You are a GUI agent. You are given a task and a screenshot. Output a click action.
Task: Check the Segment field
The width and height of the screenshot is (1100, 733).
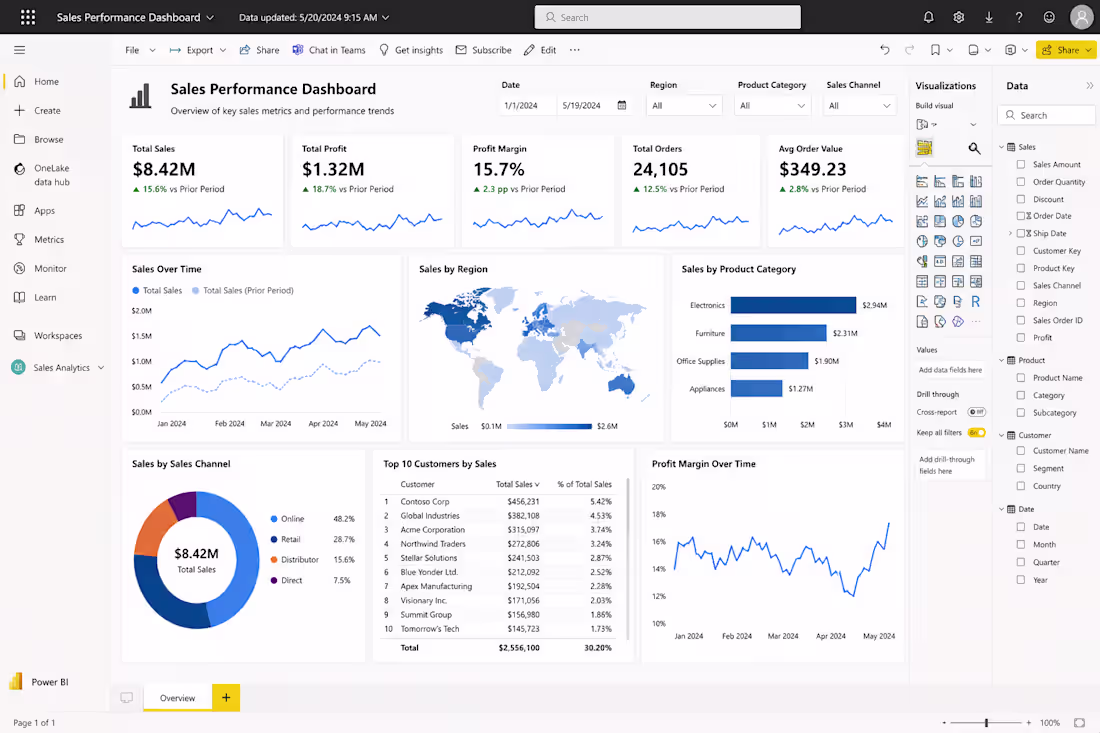(x=1021, y=468)
